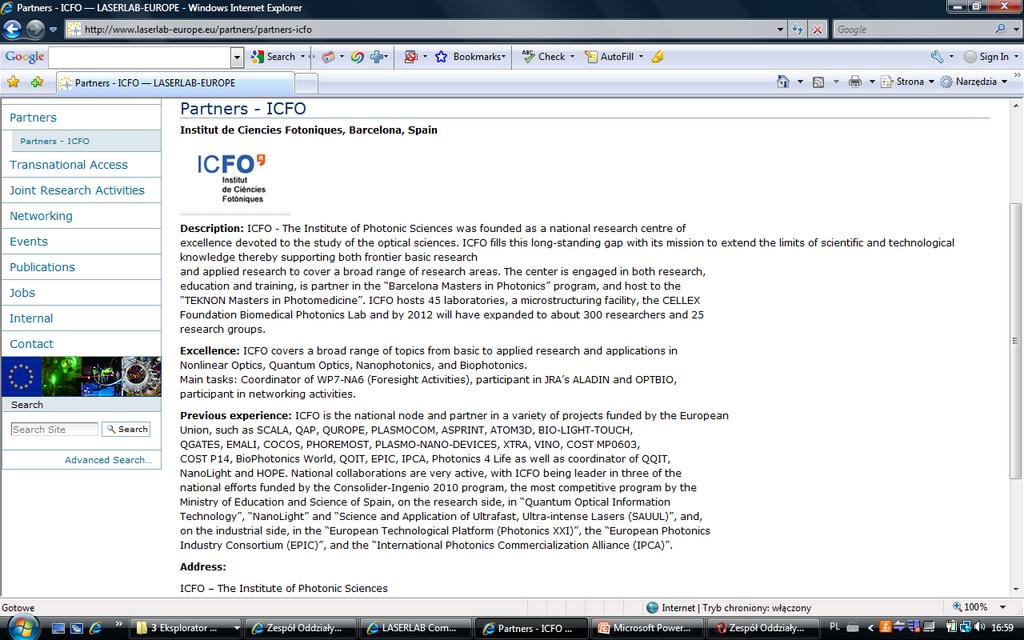This screenshot has height=640, width=1024.
Task: Click the Home icon in command bar
Action: (783, 82)
